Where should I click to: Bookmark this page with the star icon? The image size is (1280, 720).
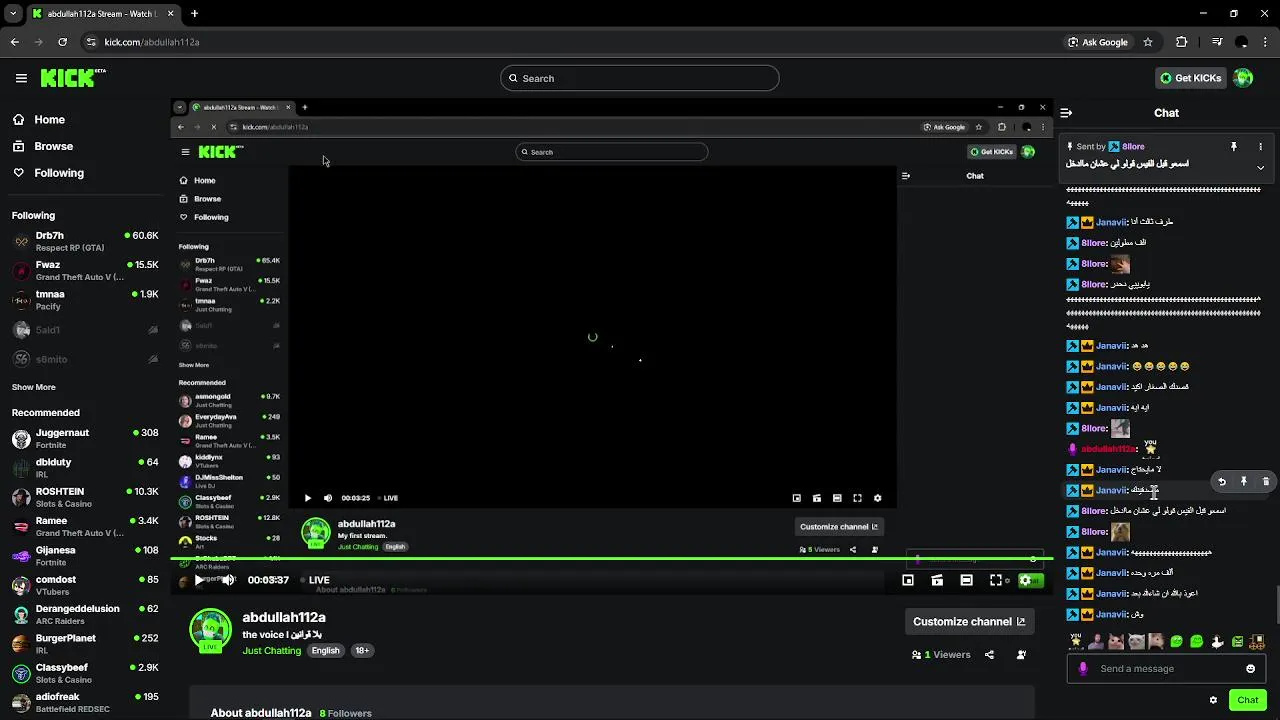tap(1148, 42)
